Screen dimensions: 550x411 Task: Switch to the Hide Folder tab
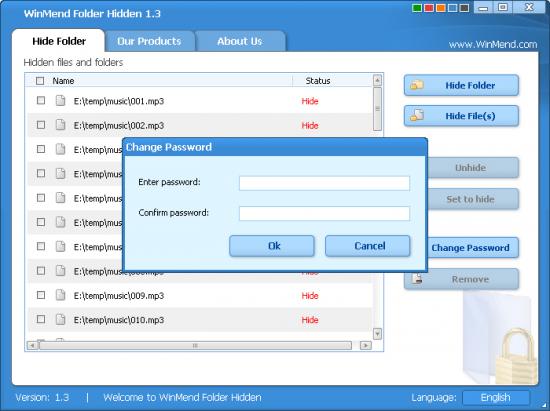59,41
